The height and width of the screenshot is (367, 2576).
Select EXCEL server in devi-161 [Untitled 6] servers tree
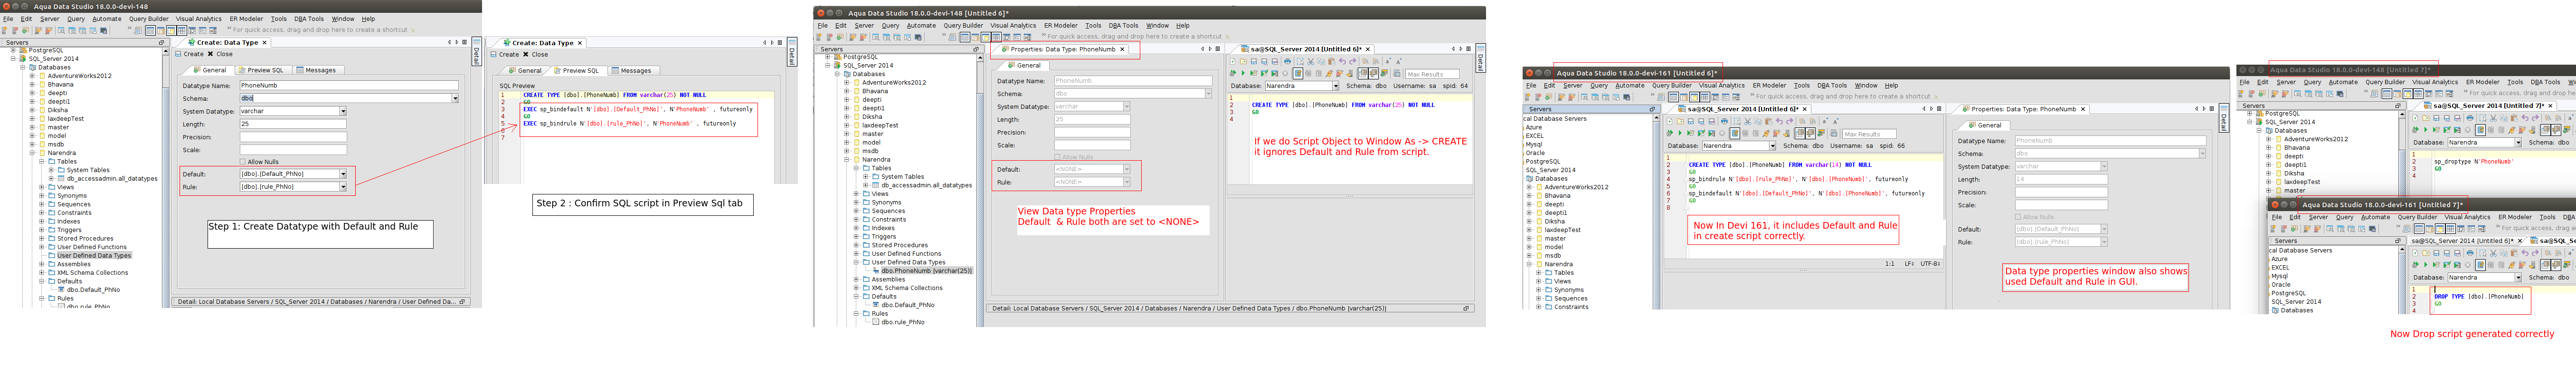coord(1535,136)
